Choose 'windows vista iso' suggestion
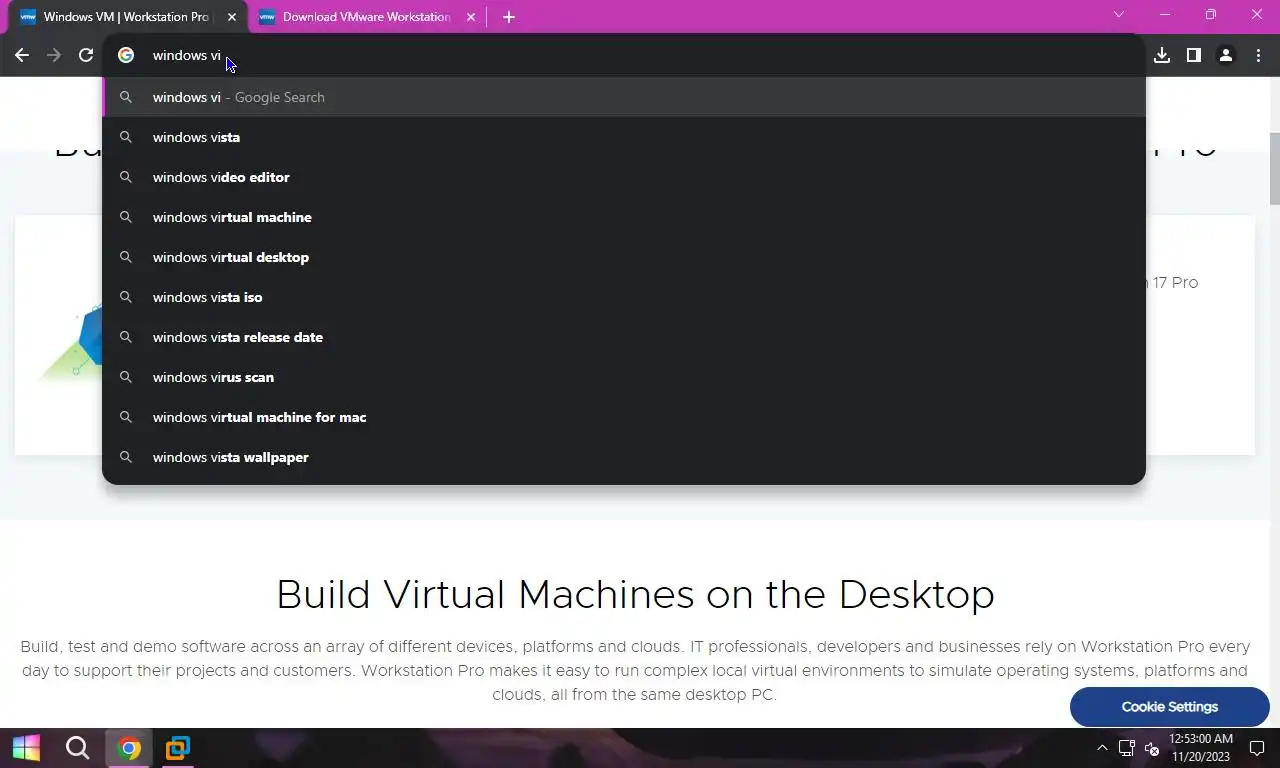The image size is (1280, 768). (624, 297)
